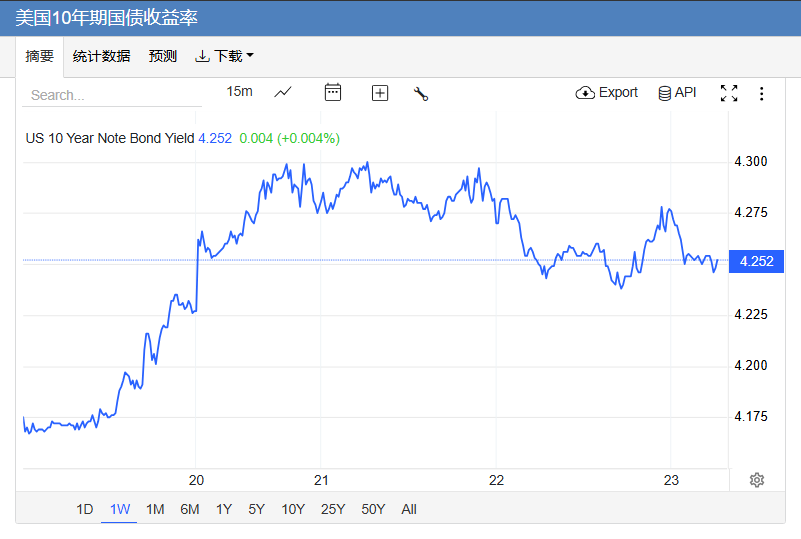This screenshot has height=539, width=801.
Task: Select the 5Y time range
Action: coord(256,509)
